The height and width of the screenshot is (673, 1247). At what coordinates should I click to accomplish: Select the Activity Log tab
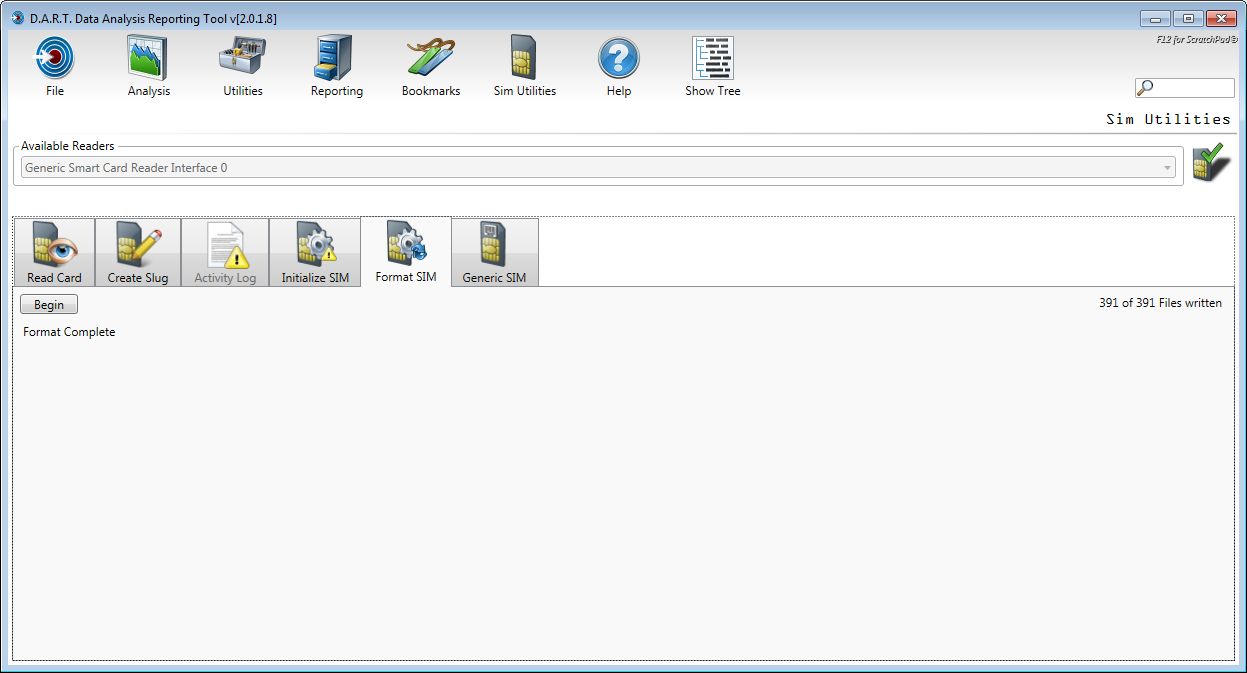point(225,252)
